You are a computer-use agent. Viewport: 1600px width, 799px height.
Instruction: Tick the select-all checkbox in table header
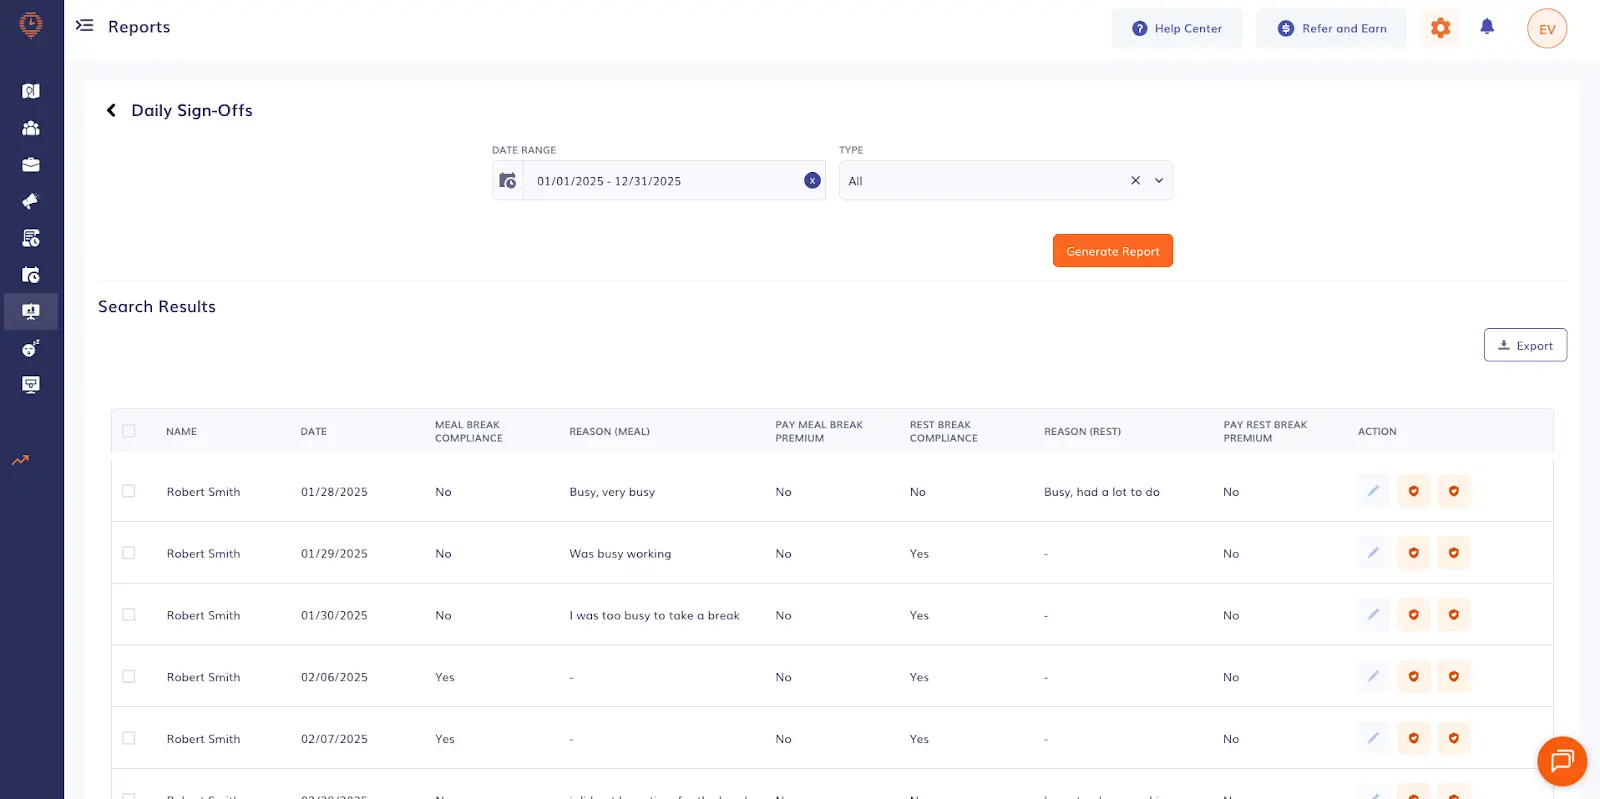(x=128, y=431)
